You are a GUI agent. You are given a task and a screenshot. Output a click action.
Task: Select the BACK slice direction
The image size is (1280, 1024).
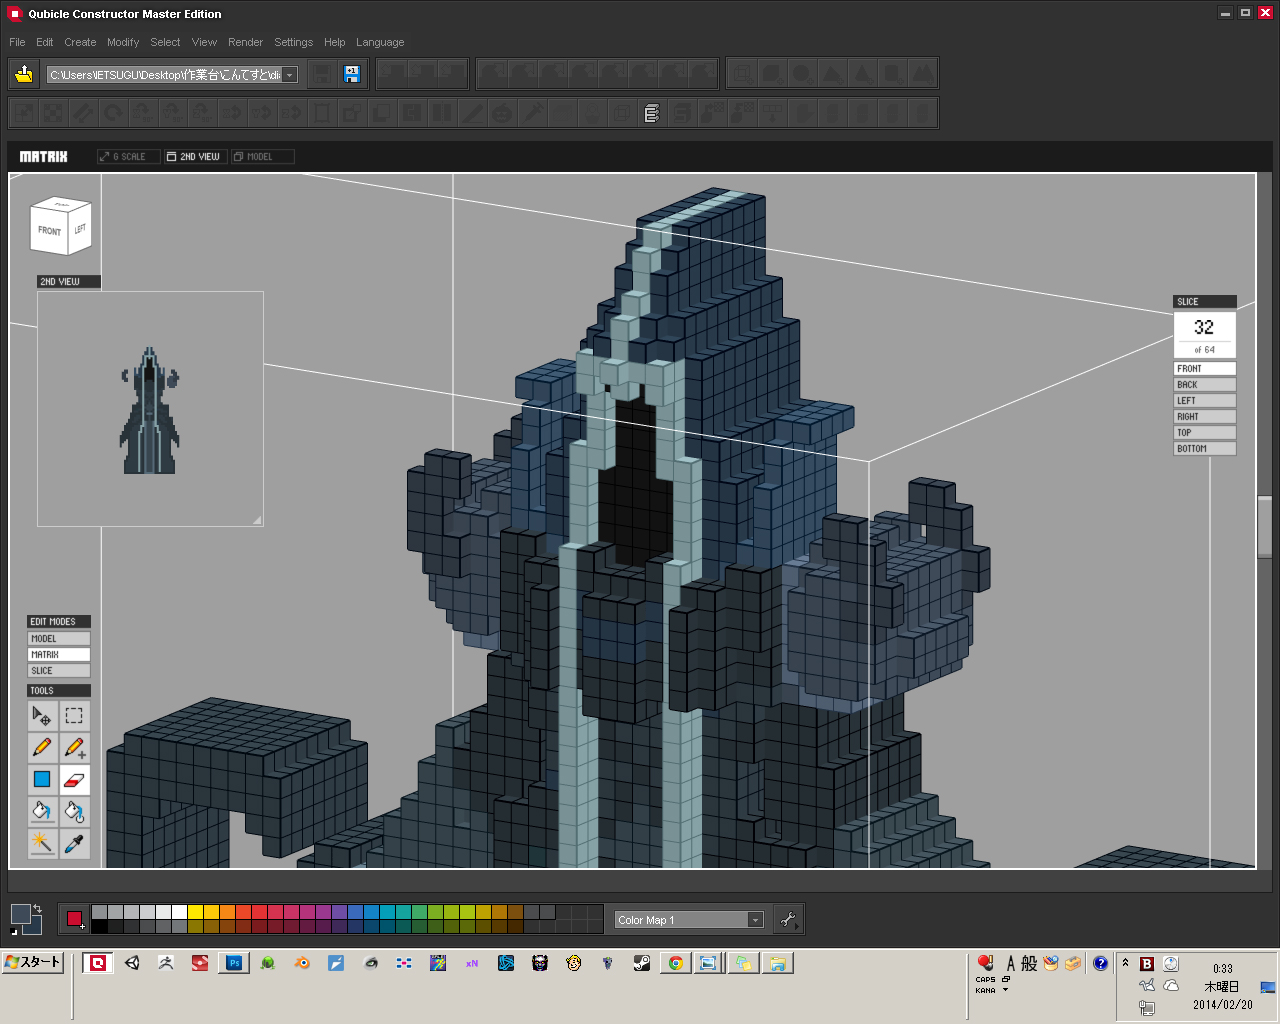pyautogui.click(x=1205, y=385)
